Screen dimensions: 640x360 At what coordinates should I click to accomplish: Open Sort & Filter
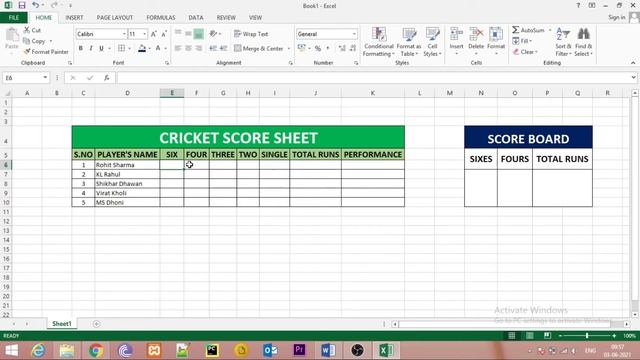pyautogui.click(x=563, y=42)
